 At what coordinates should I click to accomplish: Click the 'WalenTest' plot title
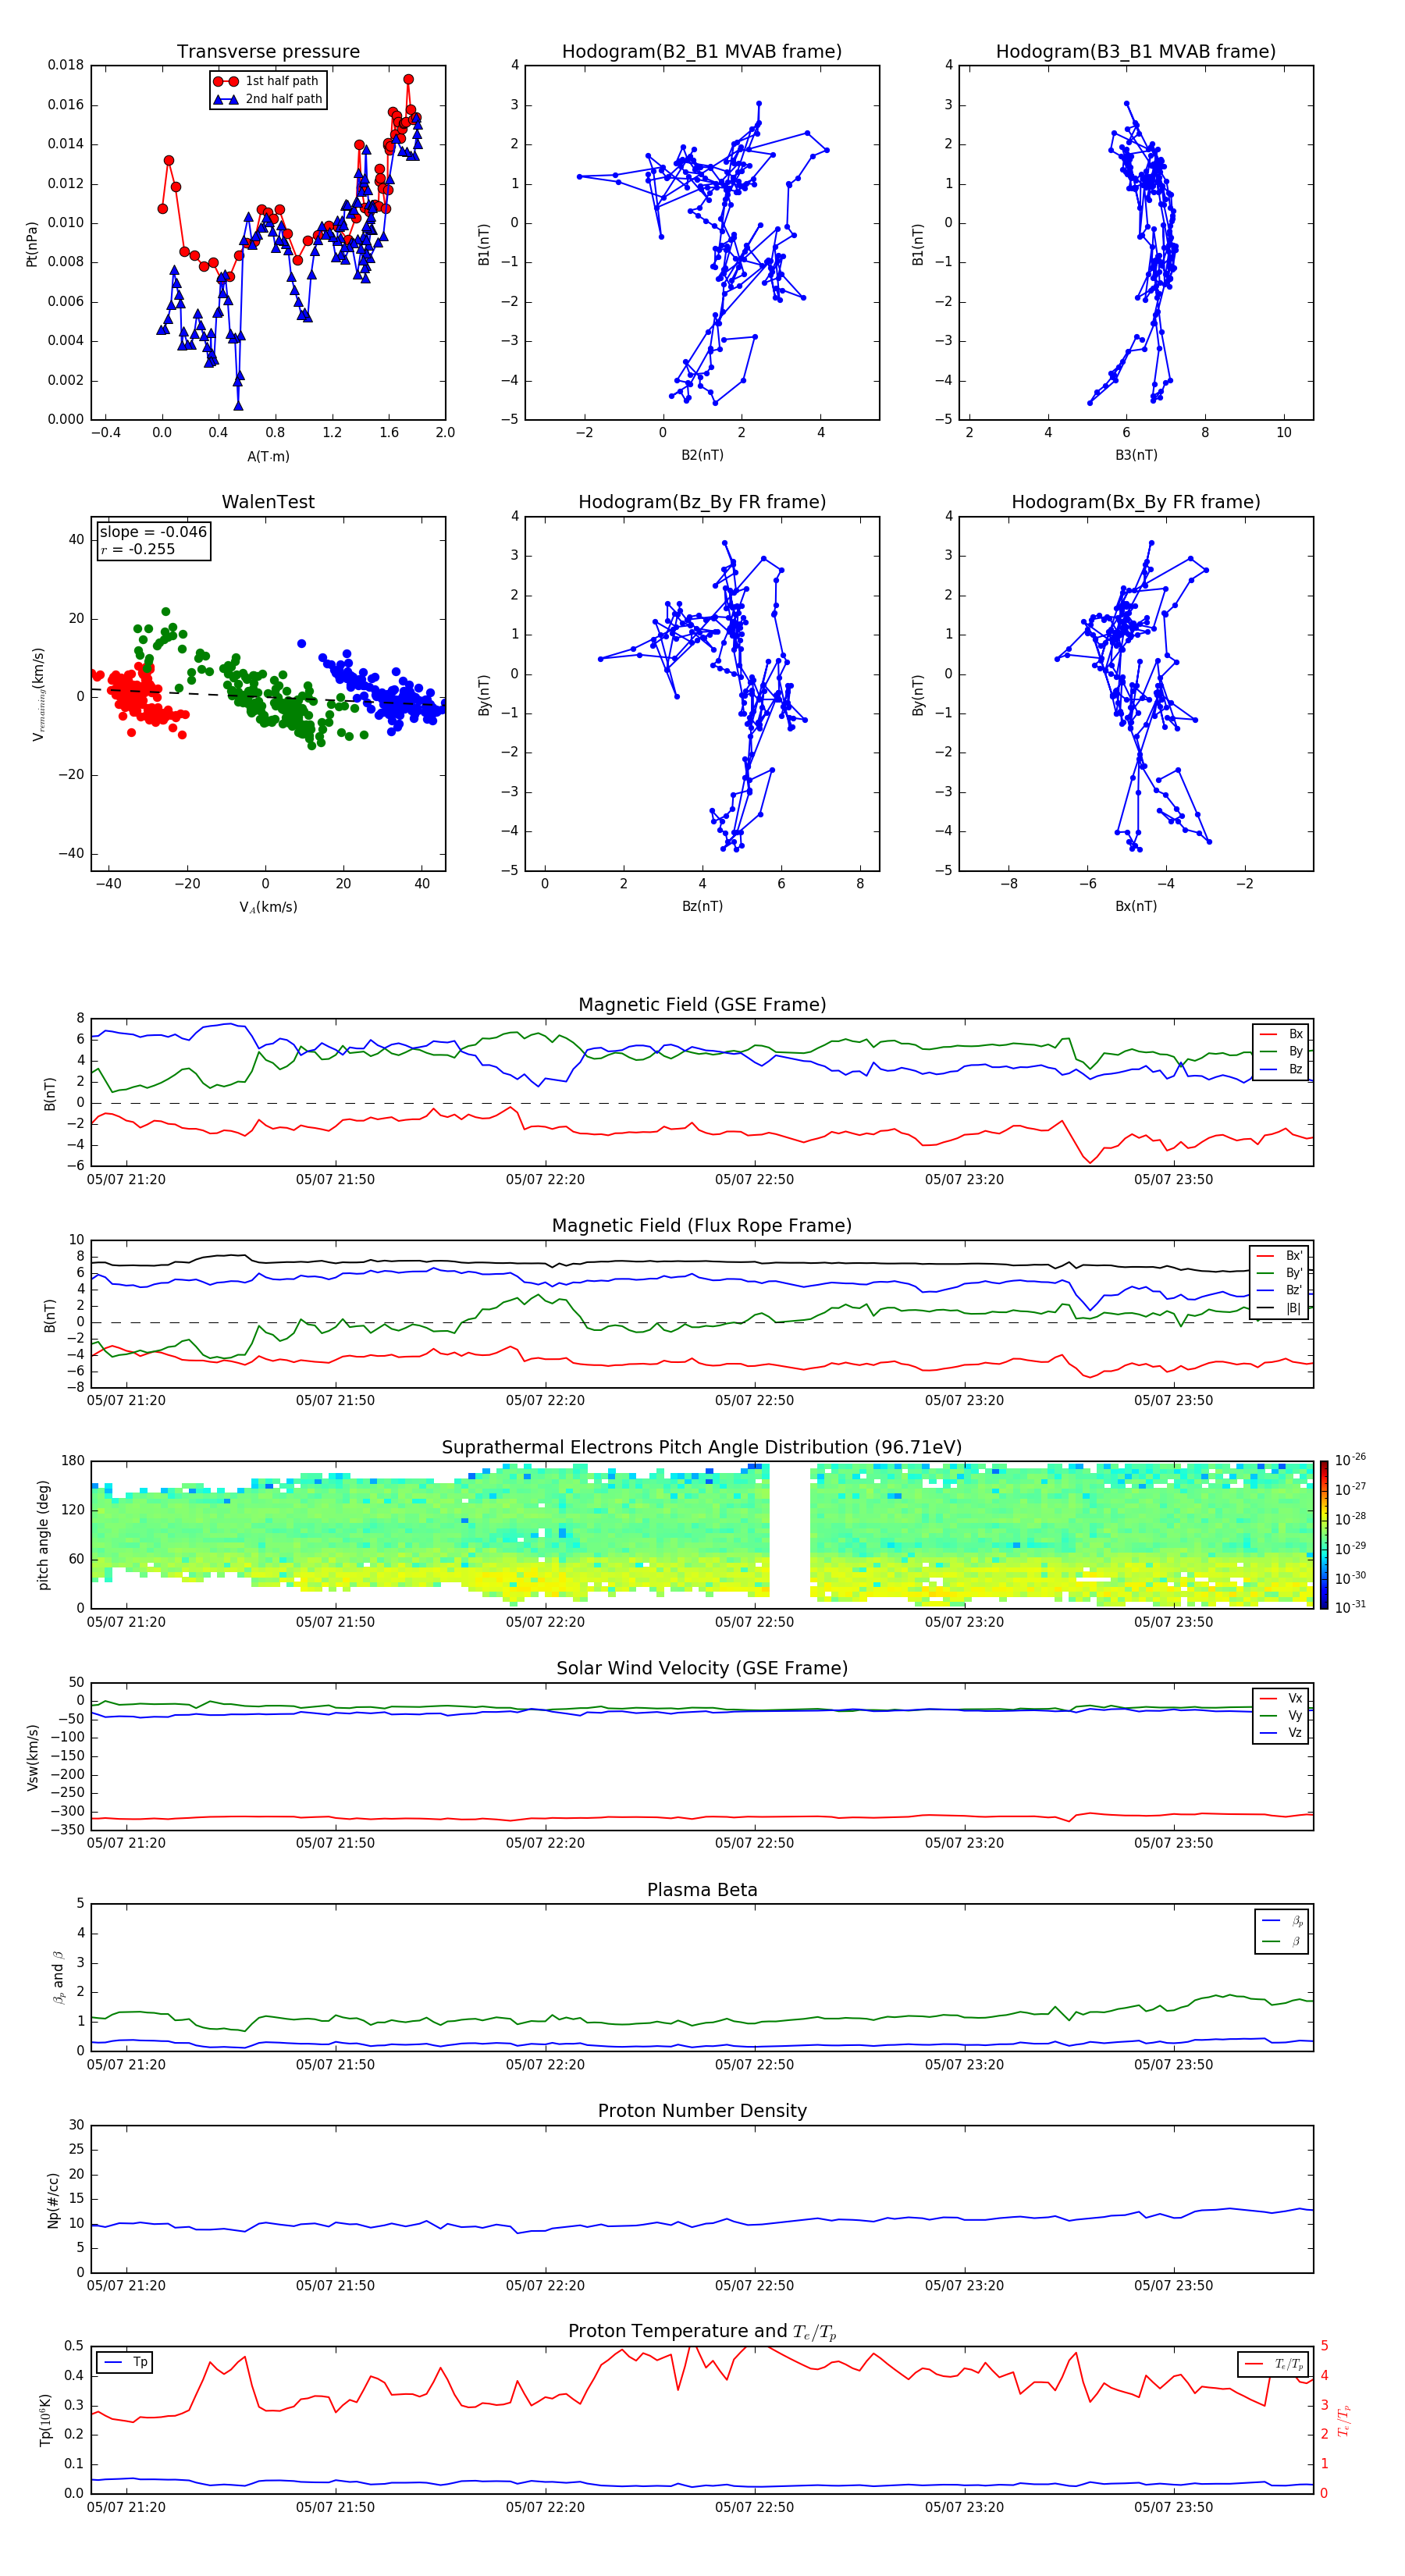click(x=268, y=502)
